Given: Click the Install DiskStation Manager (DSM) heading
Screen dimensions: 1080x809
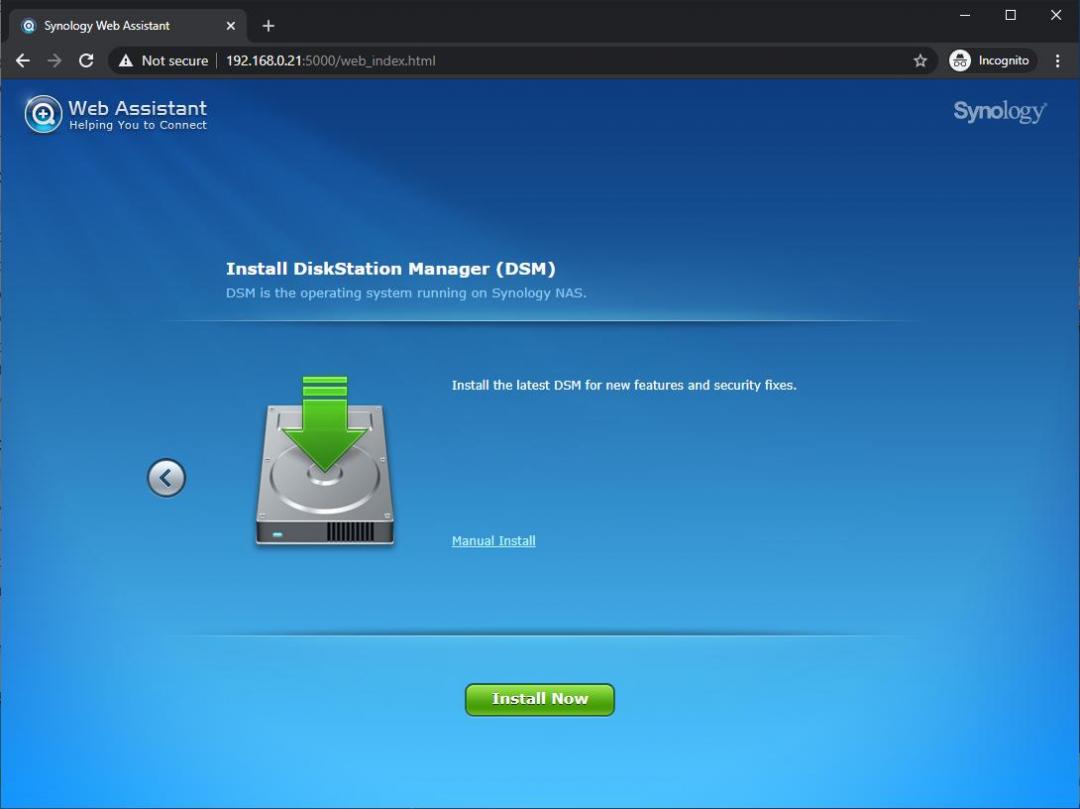Looking at the screenshot, I should (391, 269).
